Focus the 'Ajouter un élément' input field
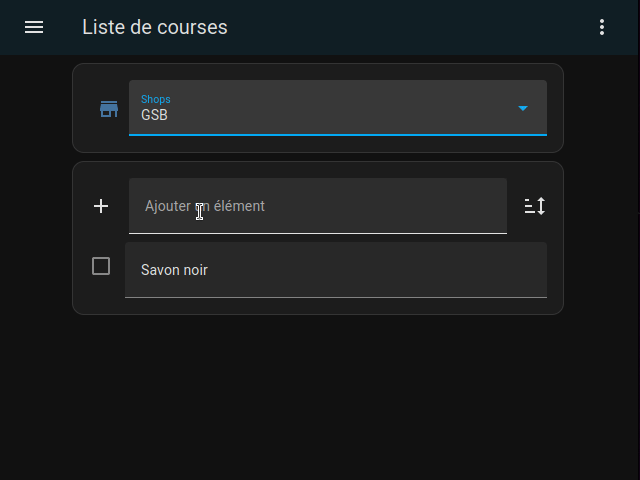Screen dimensions: 640x480 [x=318, y=206]
